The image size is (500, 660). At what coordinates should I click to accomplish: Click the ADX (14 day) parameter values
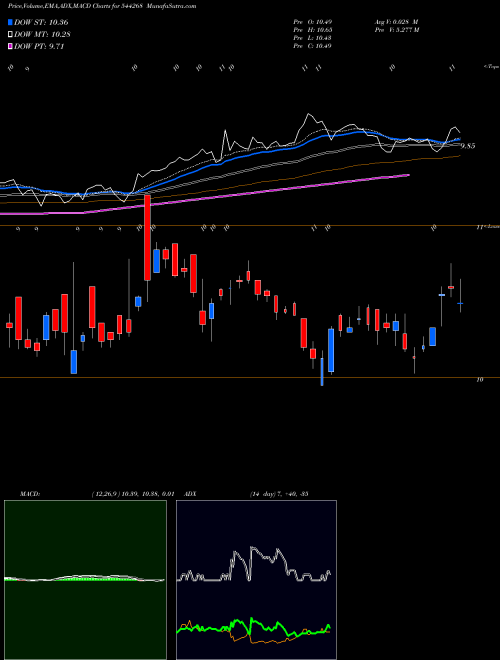click(278, 494)
